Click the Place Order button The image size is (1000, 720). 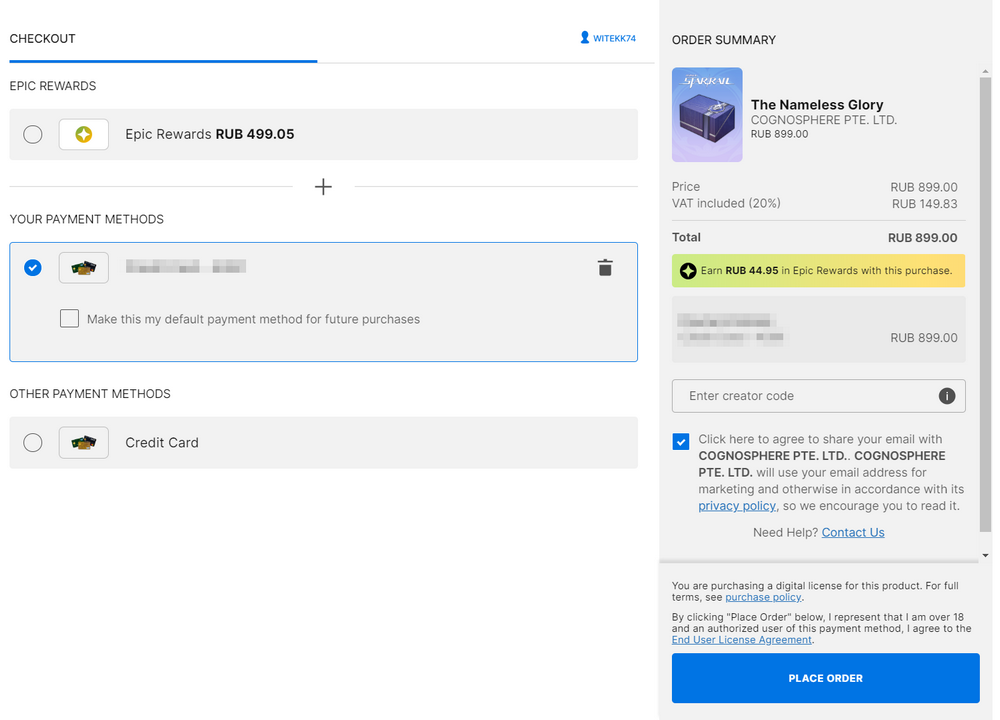(x=825, y=678)
